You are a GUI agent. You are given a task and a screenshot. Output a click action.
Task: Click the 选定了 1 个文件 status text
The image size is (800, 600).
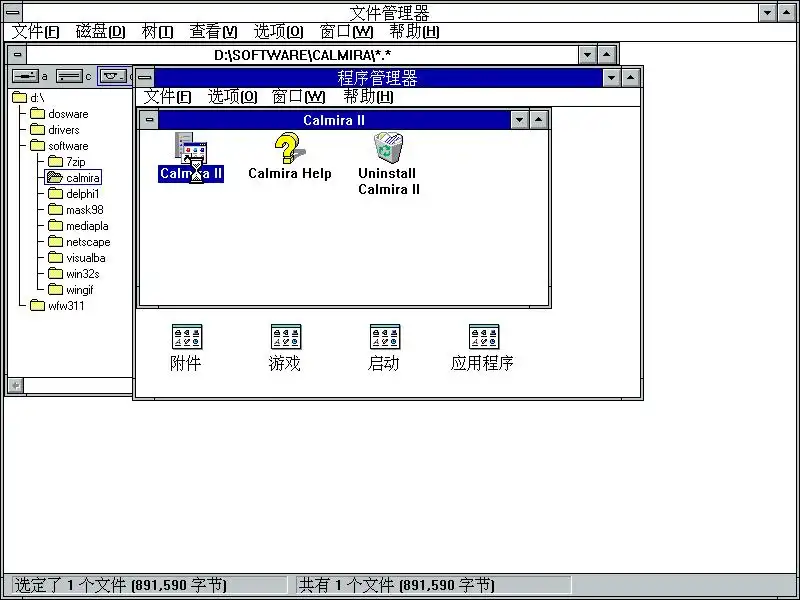click(120, 585)
